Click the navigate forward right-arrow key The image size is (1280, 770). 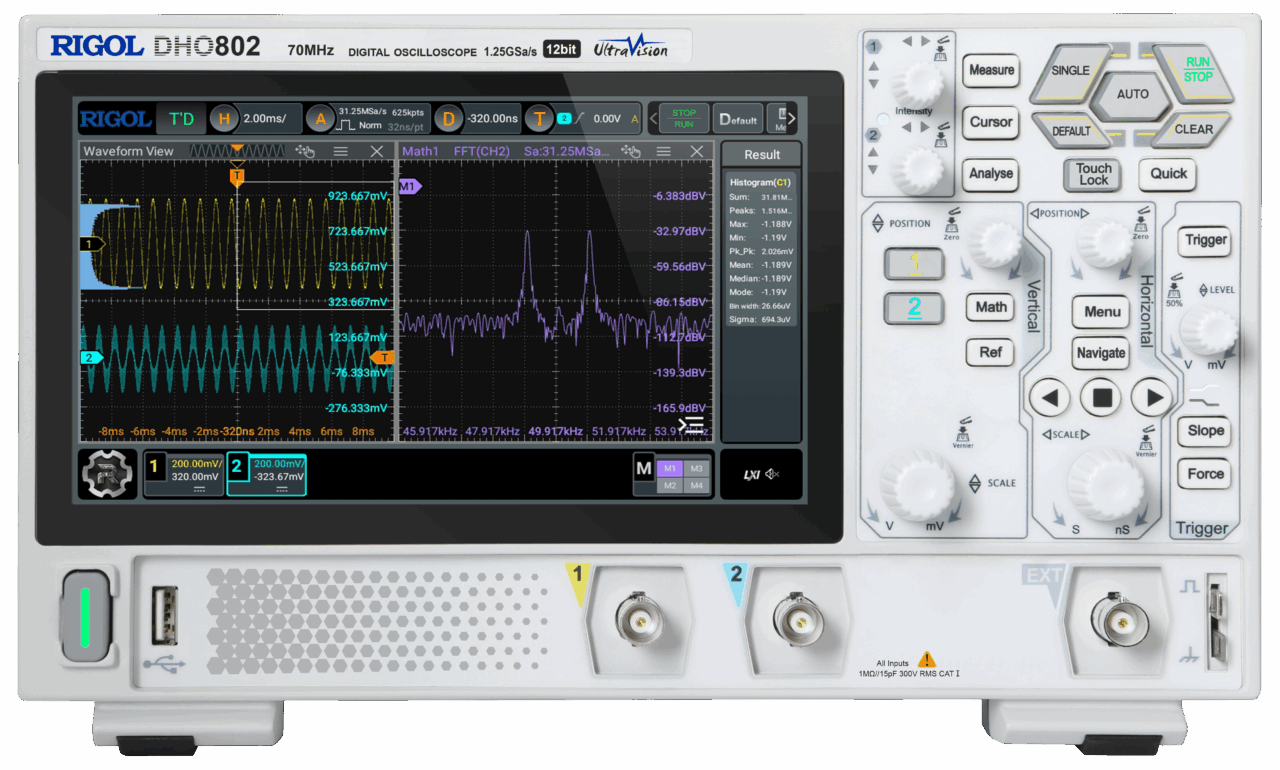[1154, 398]
